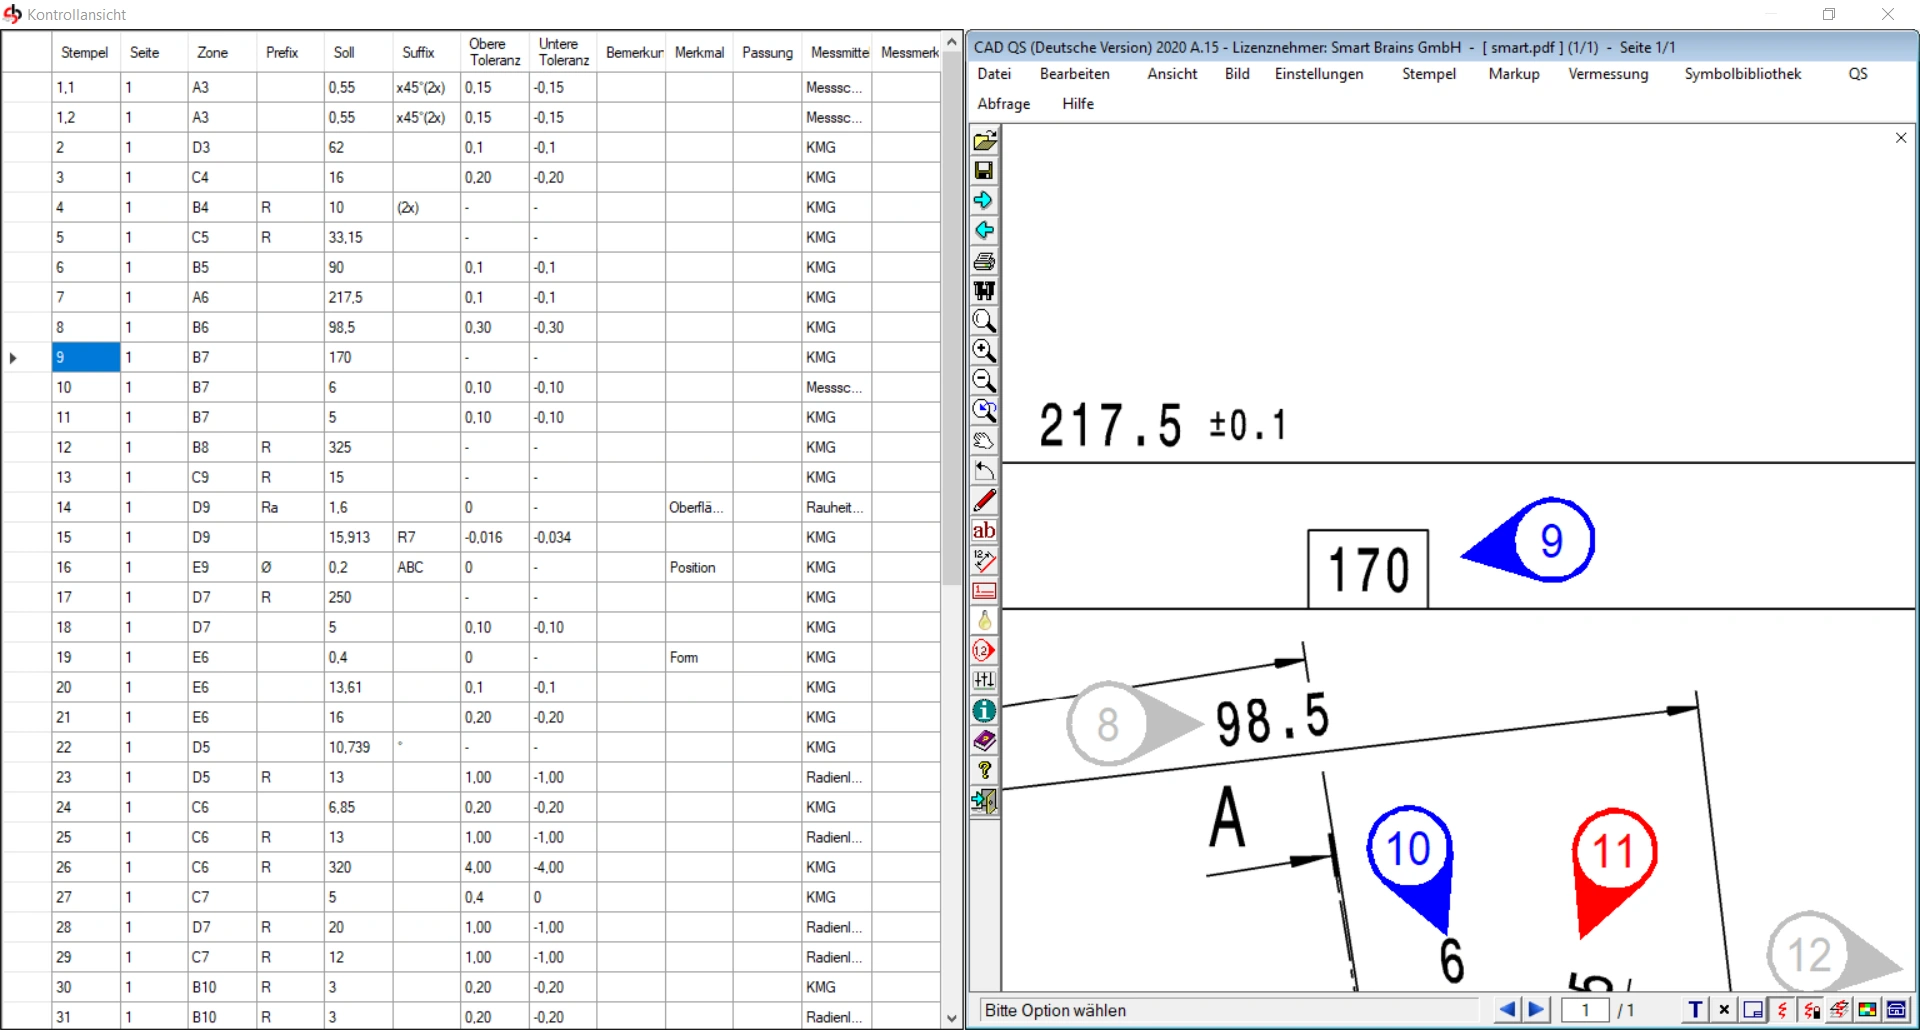The height and width of the screenshot is (1030, 1920).
Task: Open the color palette icon in status bar
Action: coord(1867,1010)
